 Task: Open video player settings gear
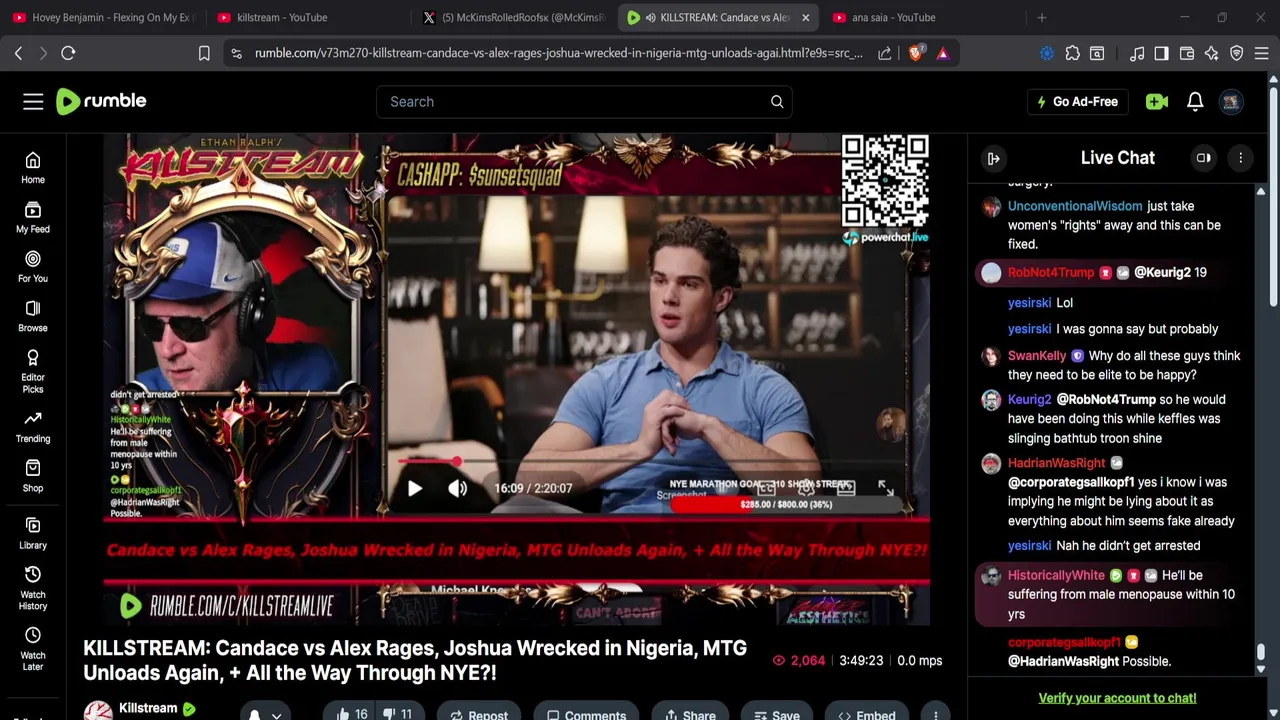point(806,488)
